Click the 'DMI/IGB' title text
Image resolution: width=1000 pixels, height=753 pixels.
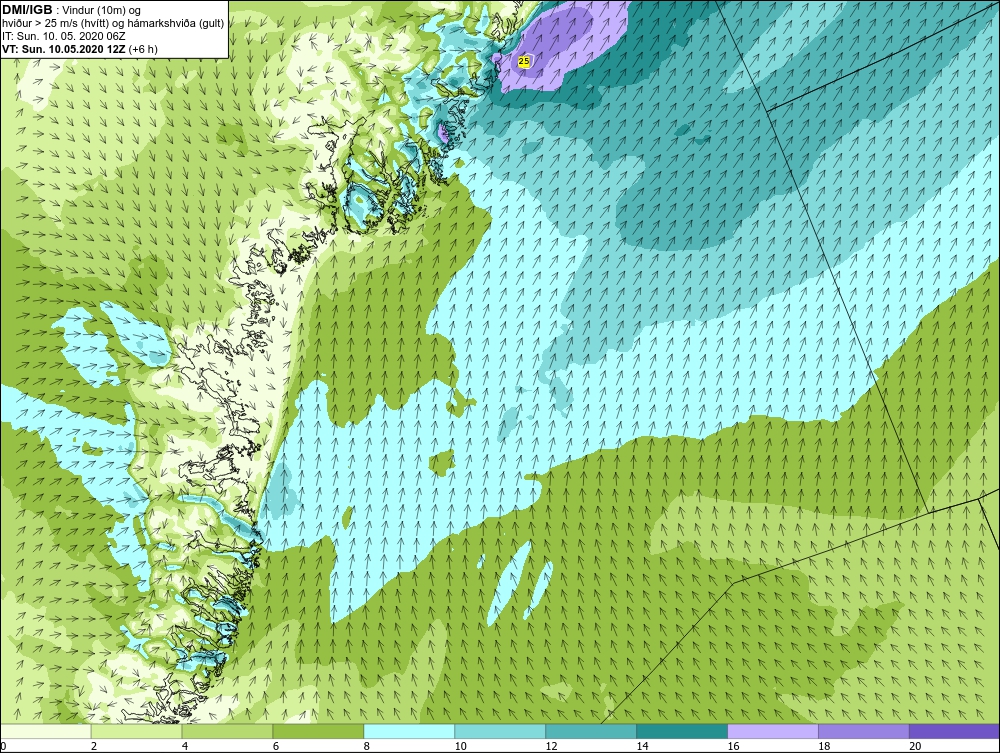27,10
